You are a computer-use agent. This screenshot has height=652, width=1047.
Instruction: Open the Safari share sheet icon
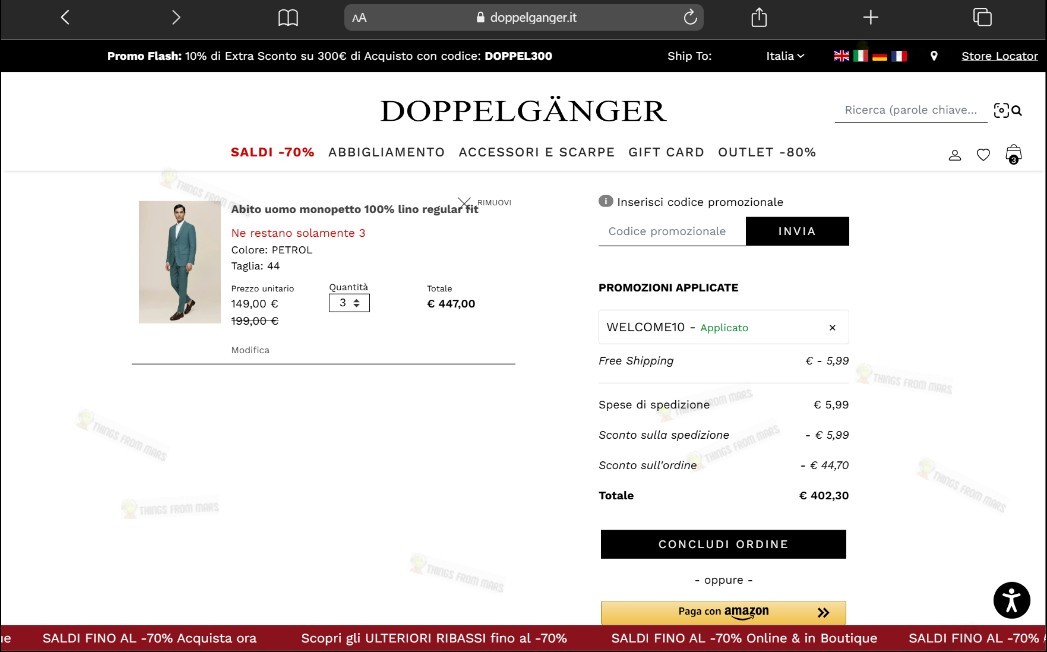759,17
